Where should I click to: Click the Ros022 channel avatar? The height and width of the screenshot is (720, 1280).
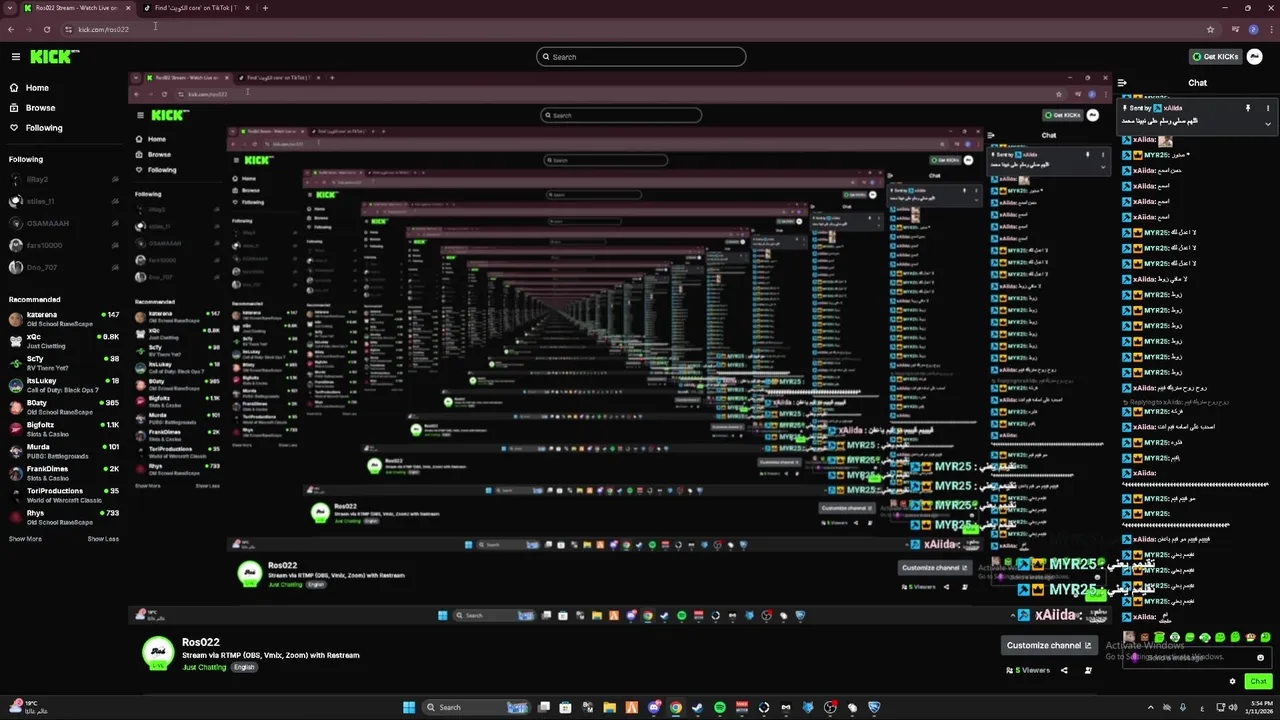pyautogui.click(x=157, y=653)
